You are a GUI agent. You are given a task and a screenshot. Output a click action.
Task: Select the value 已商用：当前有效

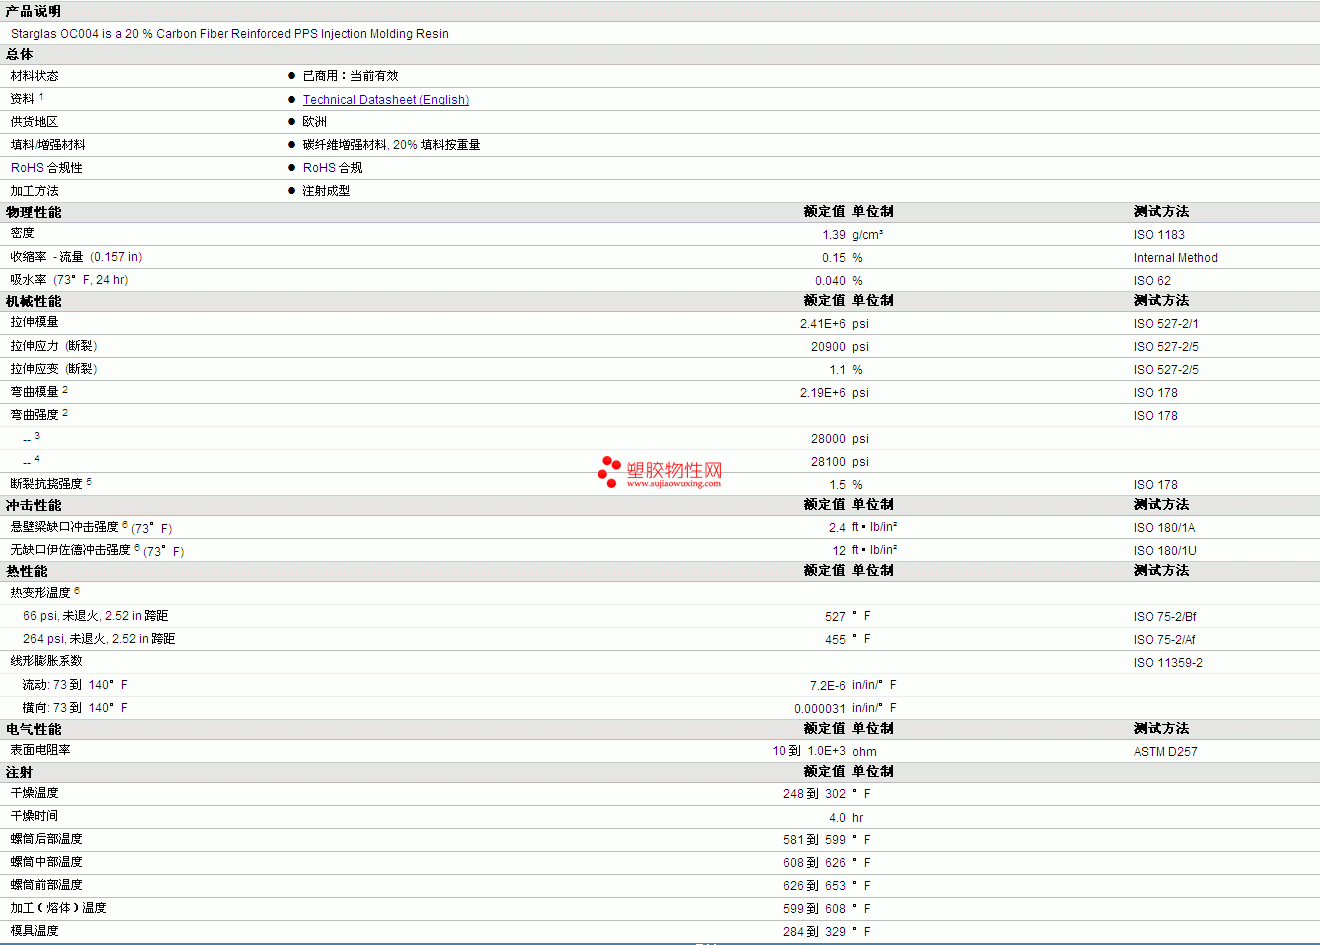point(351,76)
